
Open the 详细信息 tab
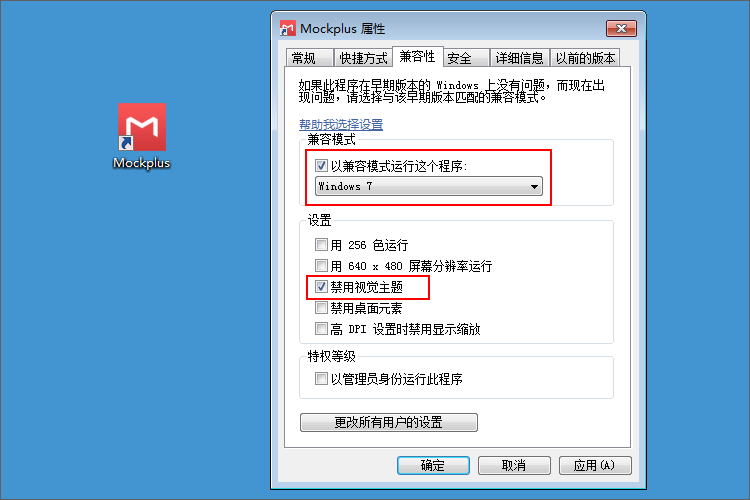519,58
